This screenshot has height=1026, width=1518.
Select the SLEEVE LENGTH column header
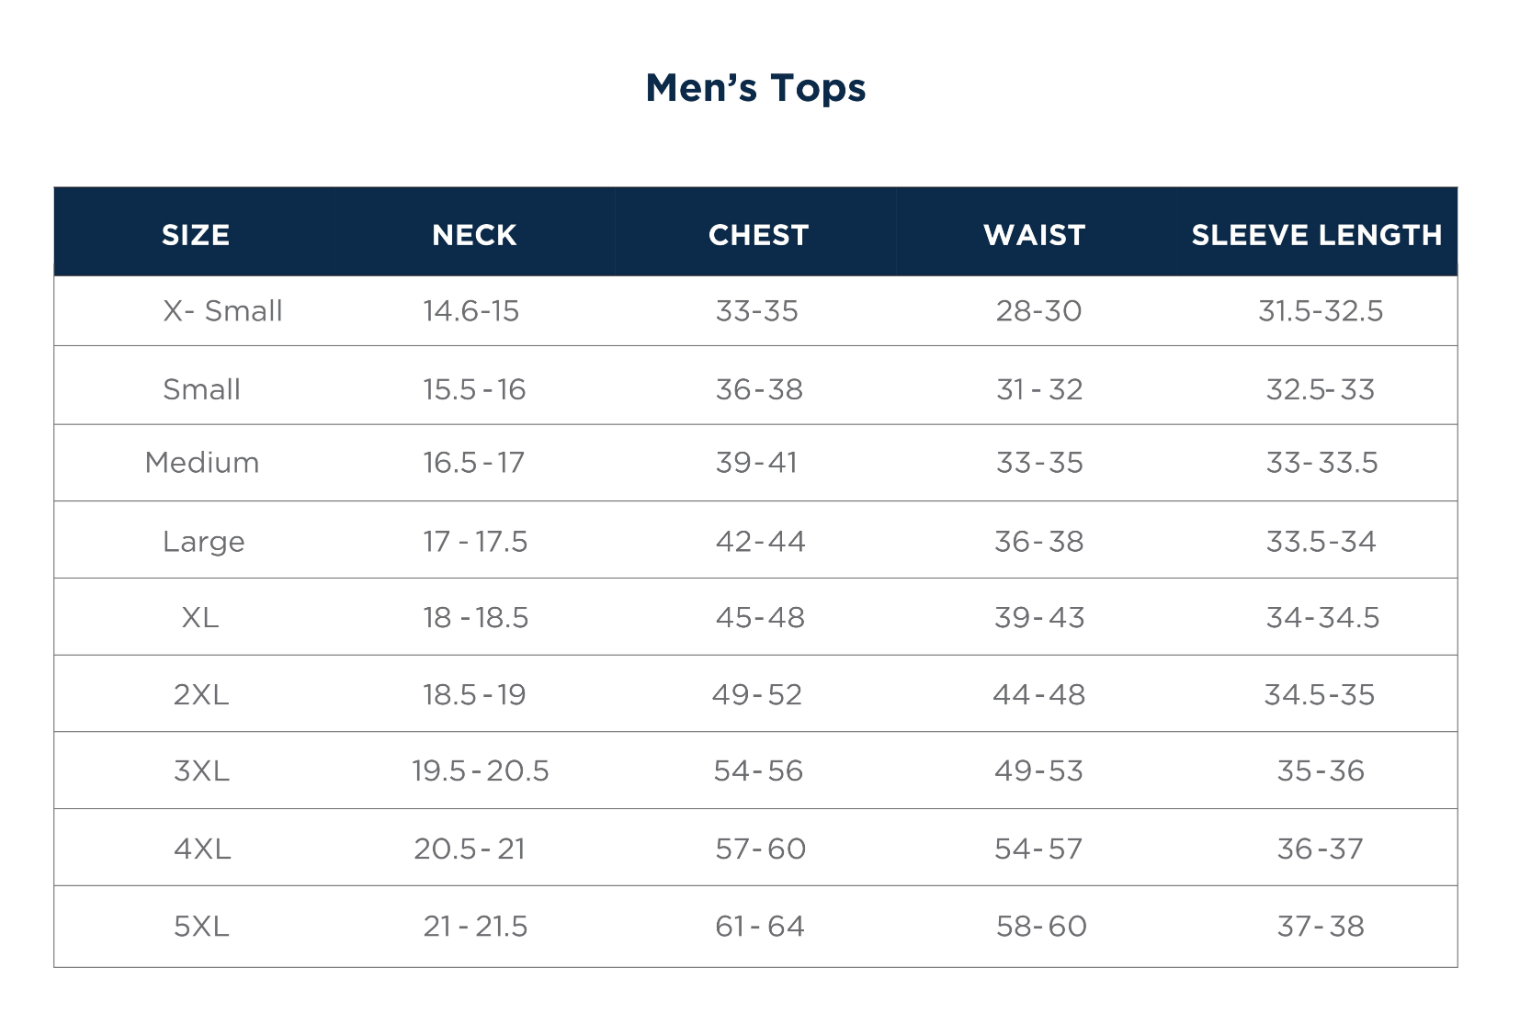click(1316, 235)
